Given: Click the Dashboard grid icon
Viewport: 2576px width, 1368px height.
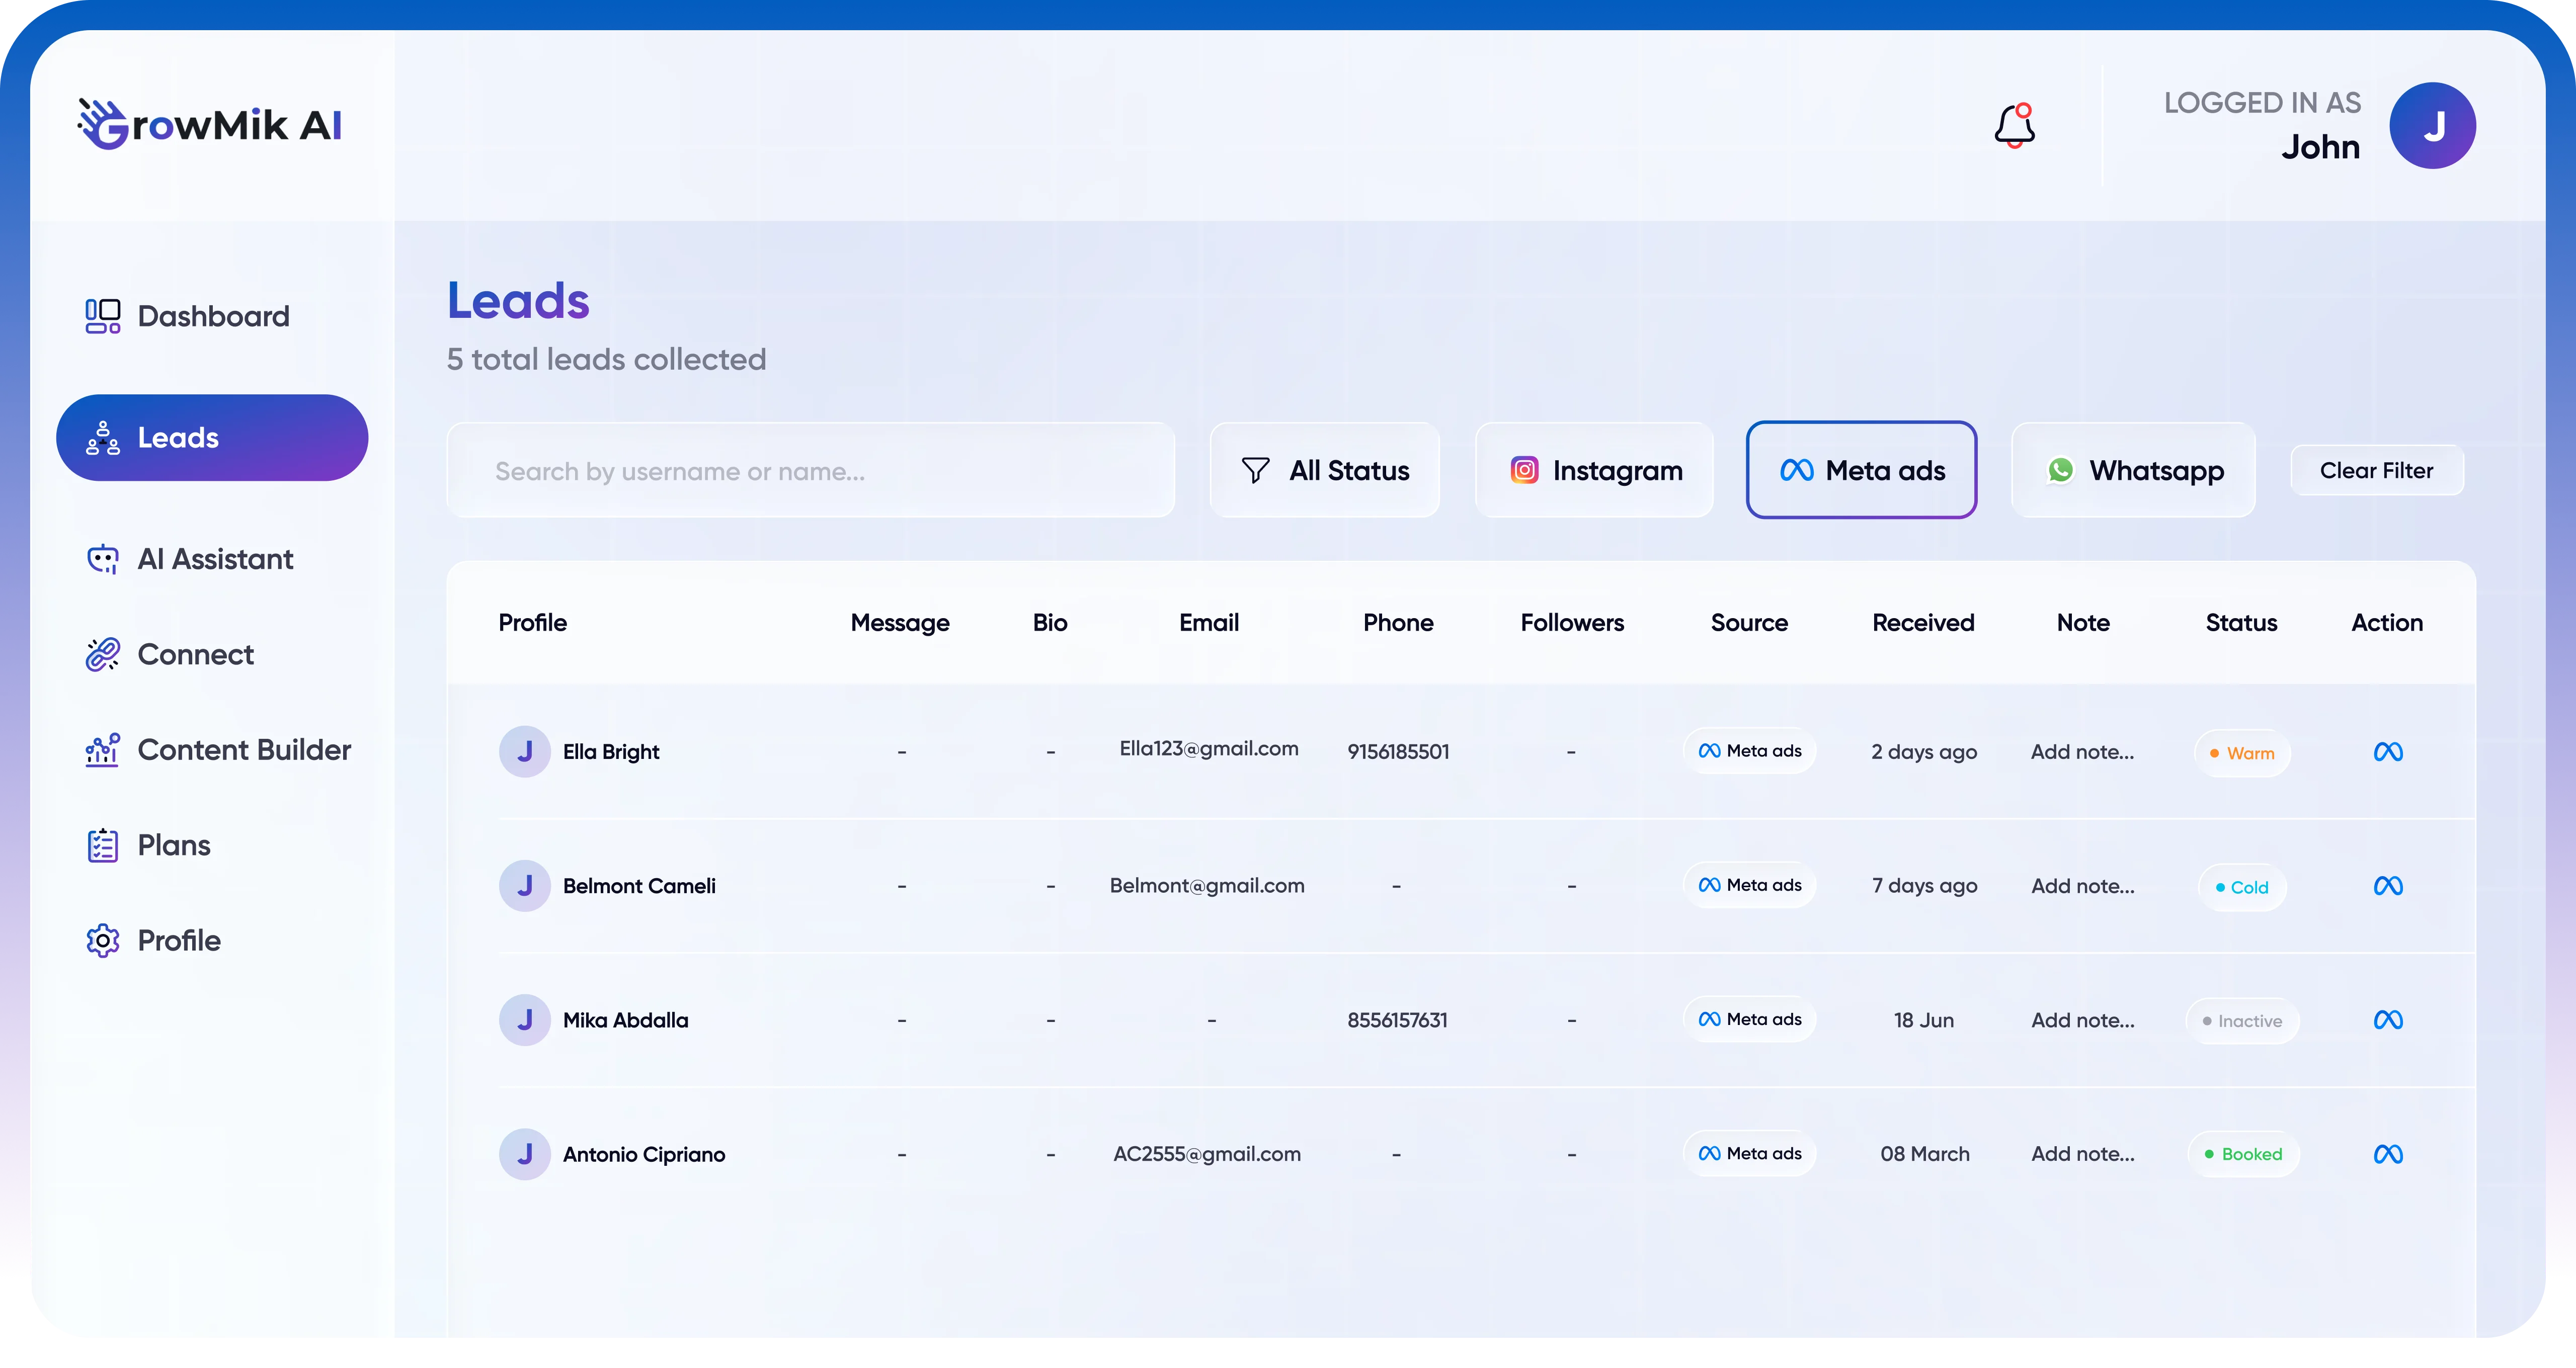Looking at the screenshot, I should pyautogui.click(x=103, y=316).
